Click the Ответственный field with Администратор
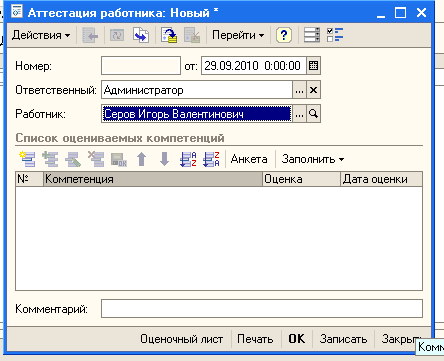This screenshot has height=361, width=444. [x=197, y=90]
